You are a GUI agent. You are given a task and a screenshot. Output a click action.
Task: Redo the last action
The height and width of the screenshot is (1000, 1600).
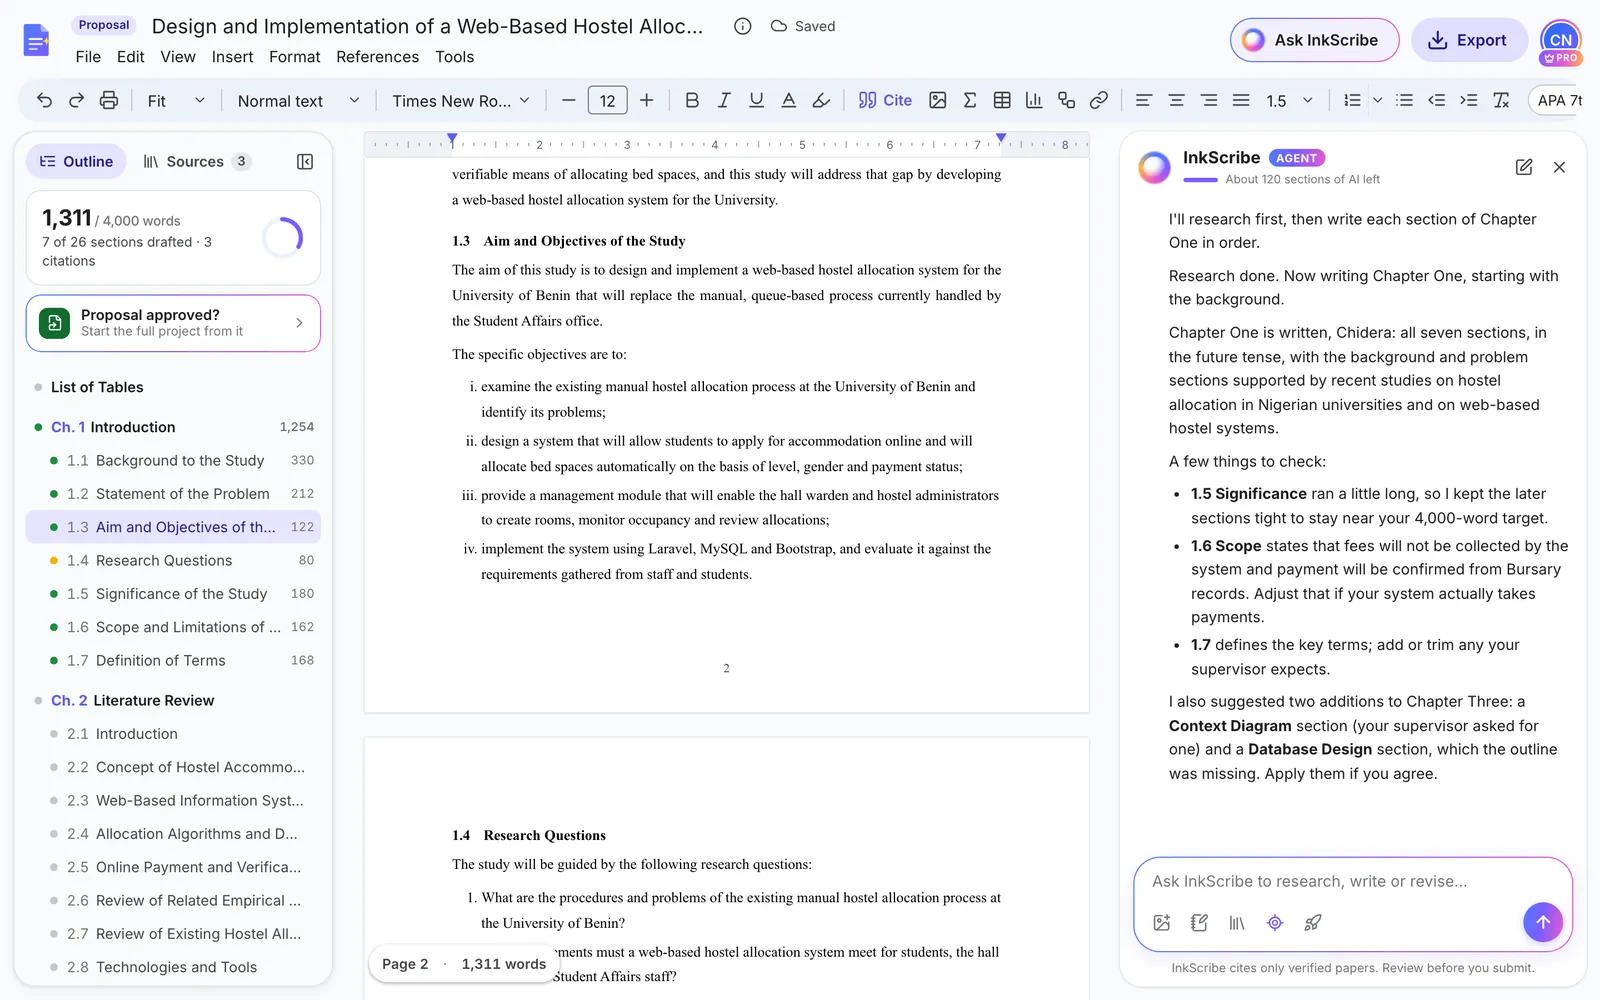[x=76, y=100]
